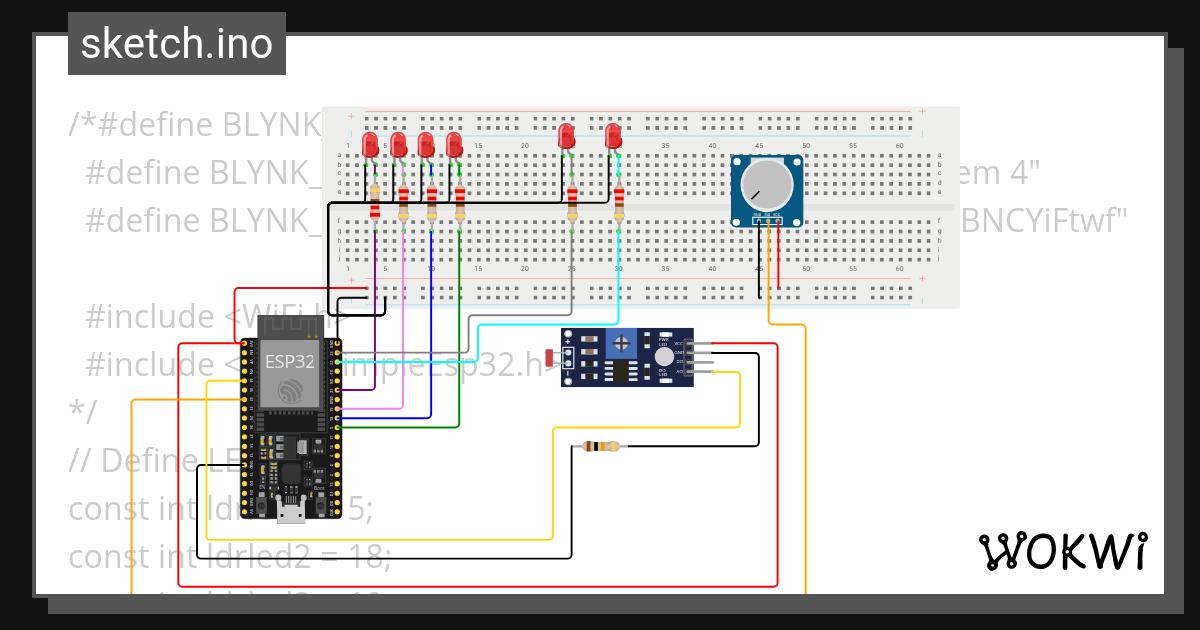Screen dimensions: 1200x630
Task: Select the leftmost red LED on the breadboard
Action: pos(370,142)
